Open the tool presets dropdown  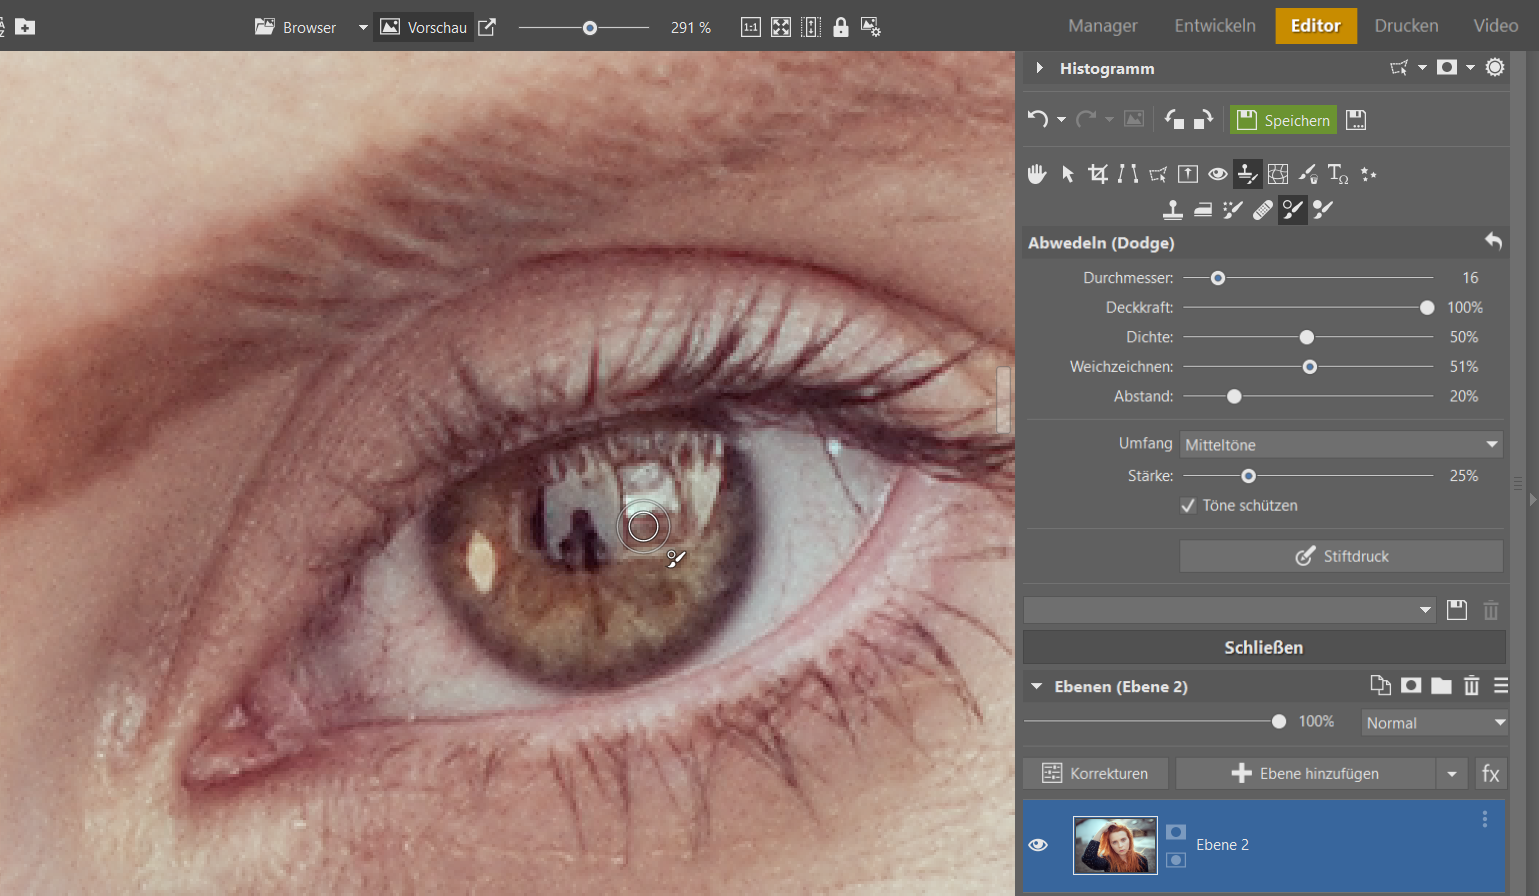point(1230,610)
